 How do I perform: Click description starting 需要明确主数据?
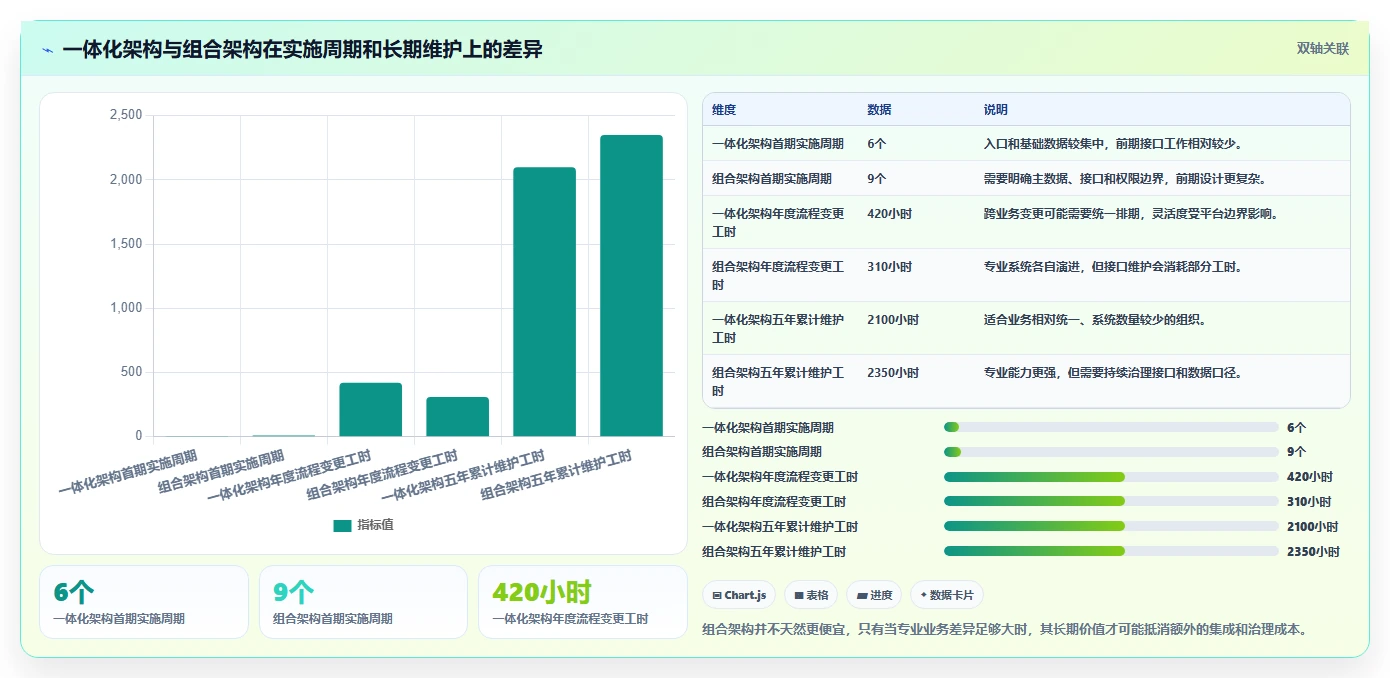(1128, 179)
